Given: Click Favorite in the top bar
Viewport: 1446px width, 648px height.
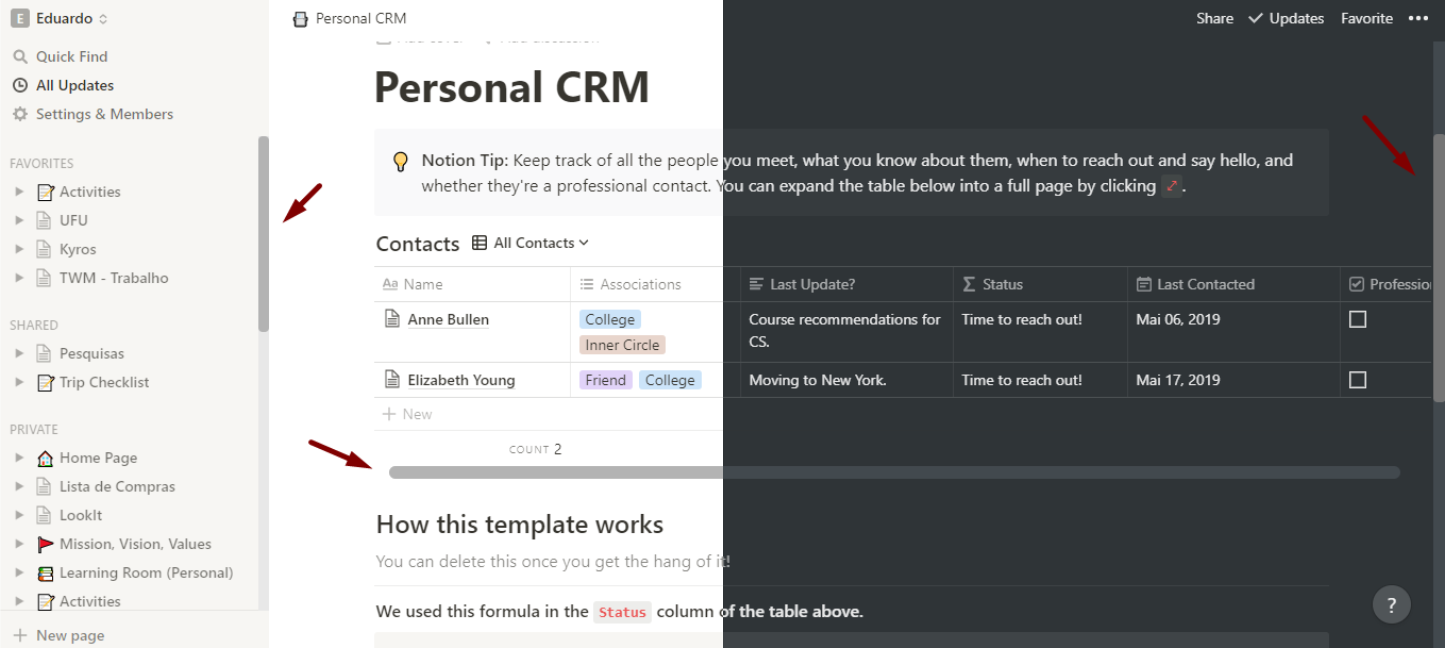Looking at the screenshot, I should [1366, 18].
